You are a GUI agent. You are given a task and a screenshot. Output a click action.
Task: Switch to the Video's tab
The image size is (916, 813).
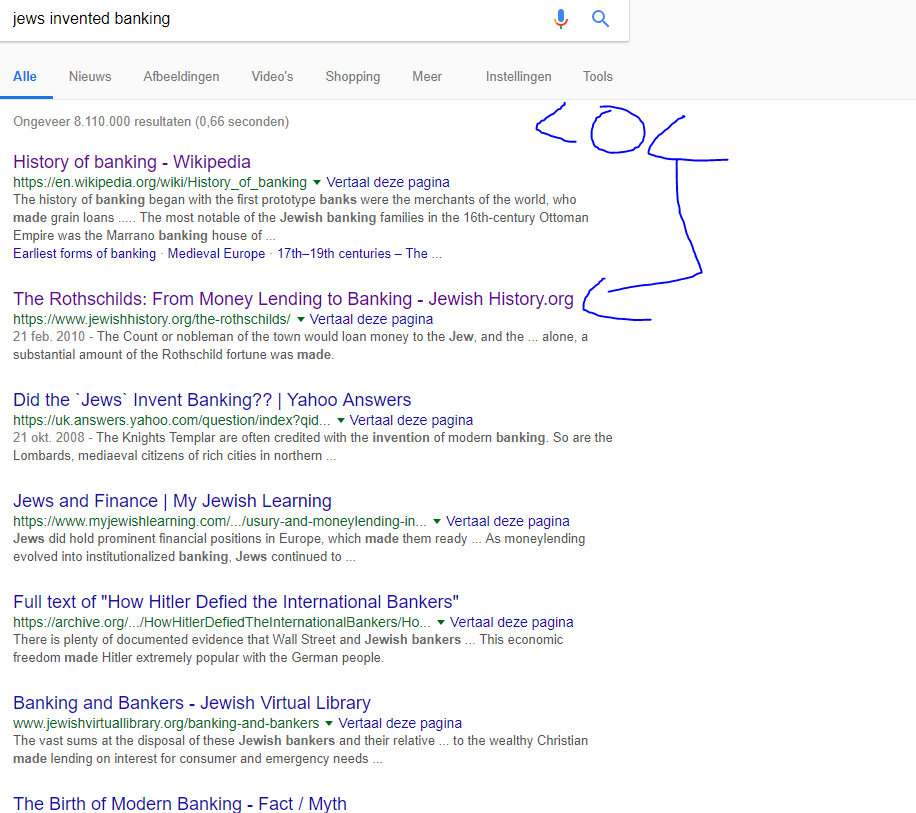click(x=272, y=77)
